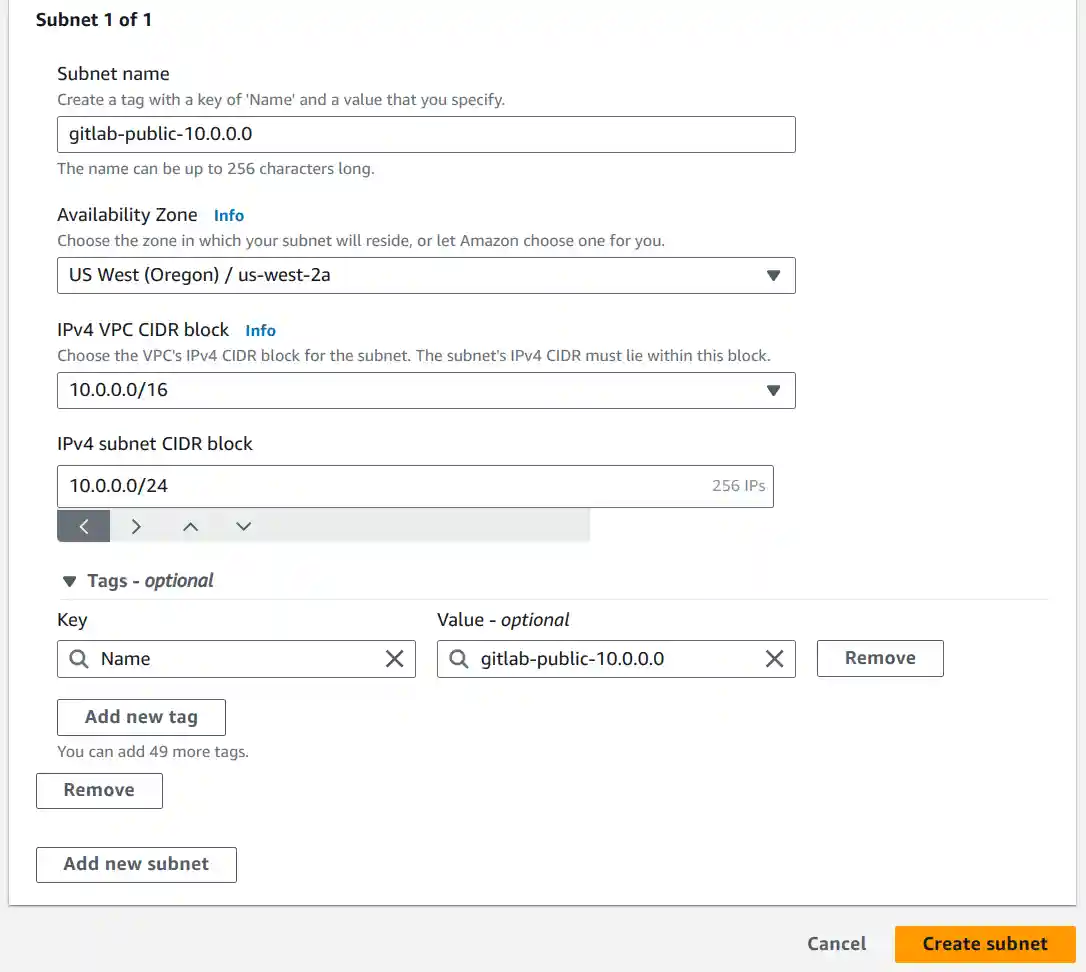Click Add new tag
The image size is (1086, 972).
[141, 717]
